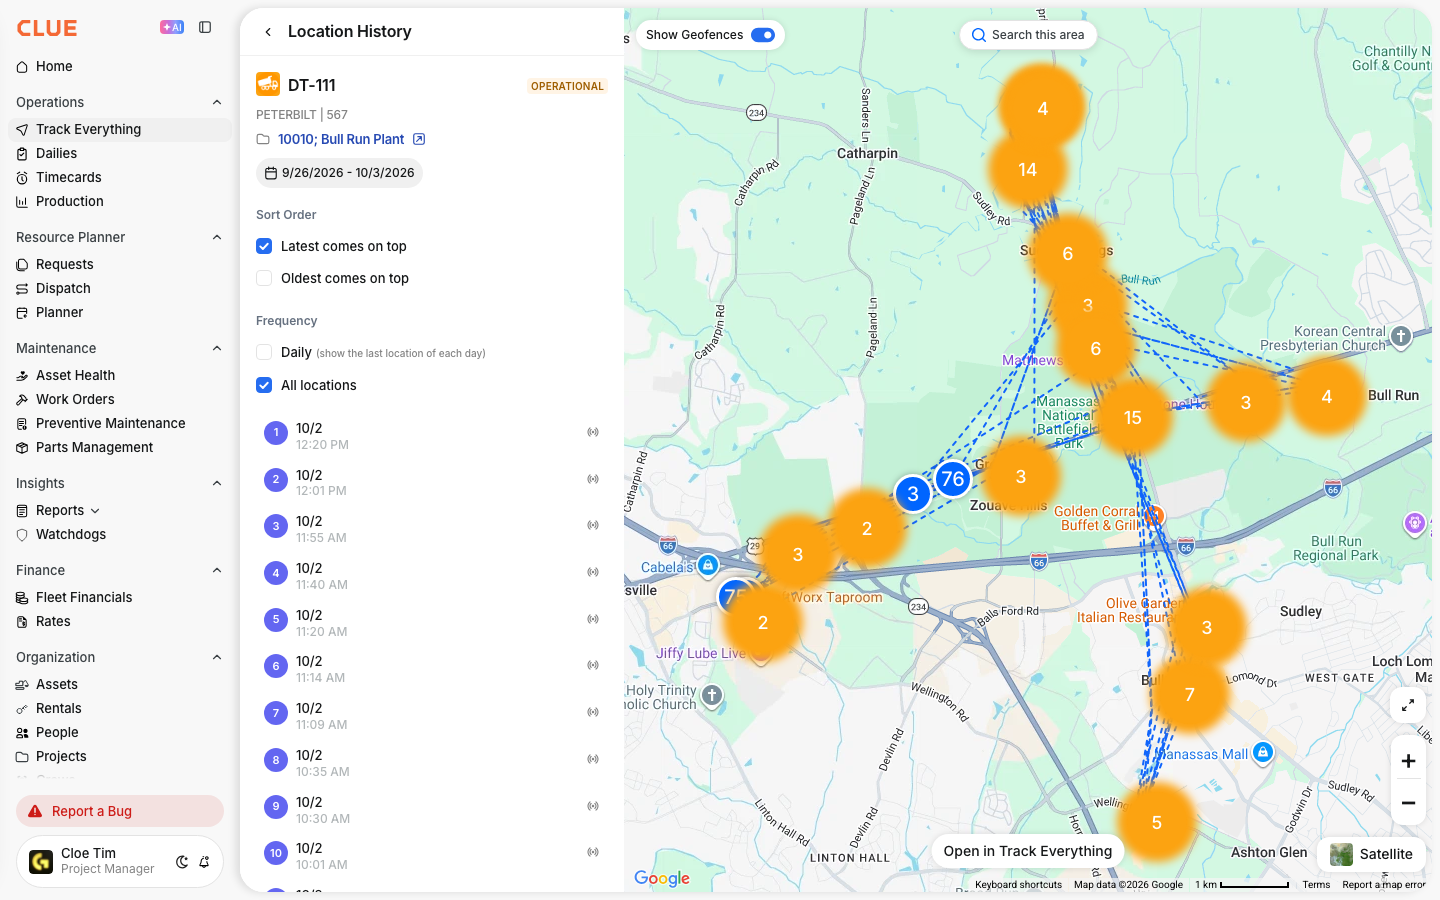Open Fleet Financials page
The height and width of the screenshot is (900, 1440).
pos(120,597)
